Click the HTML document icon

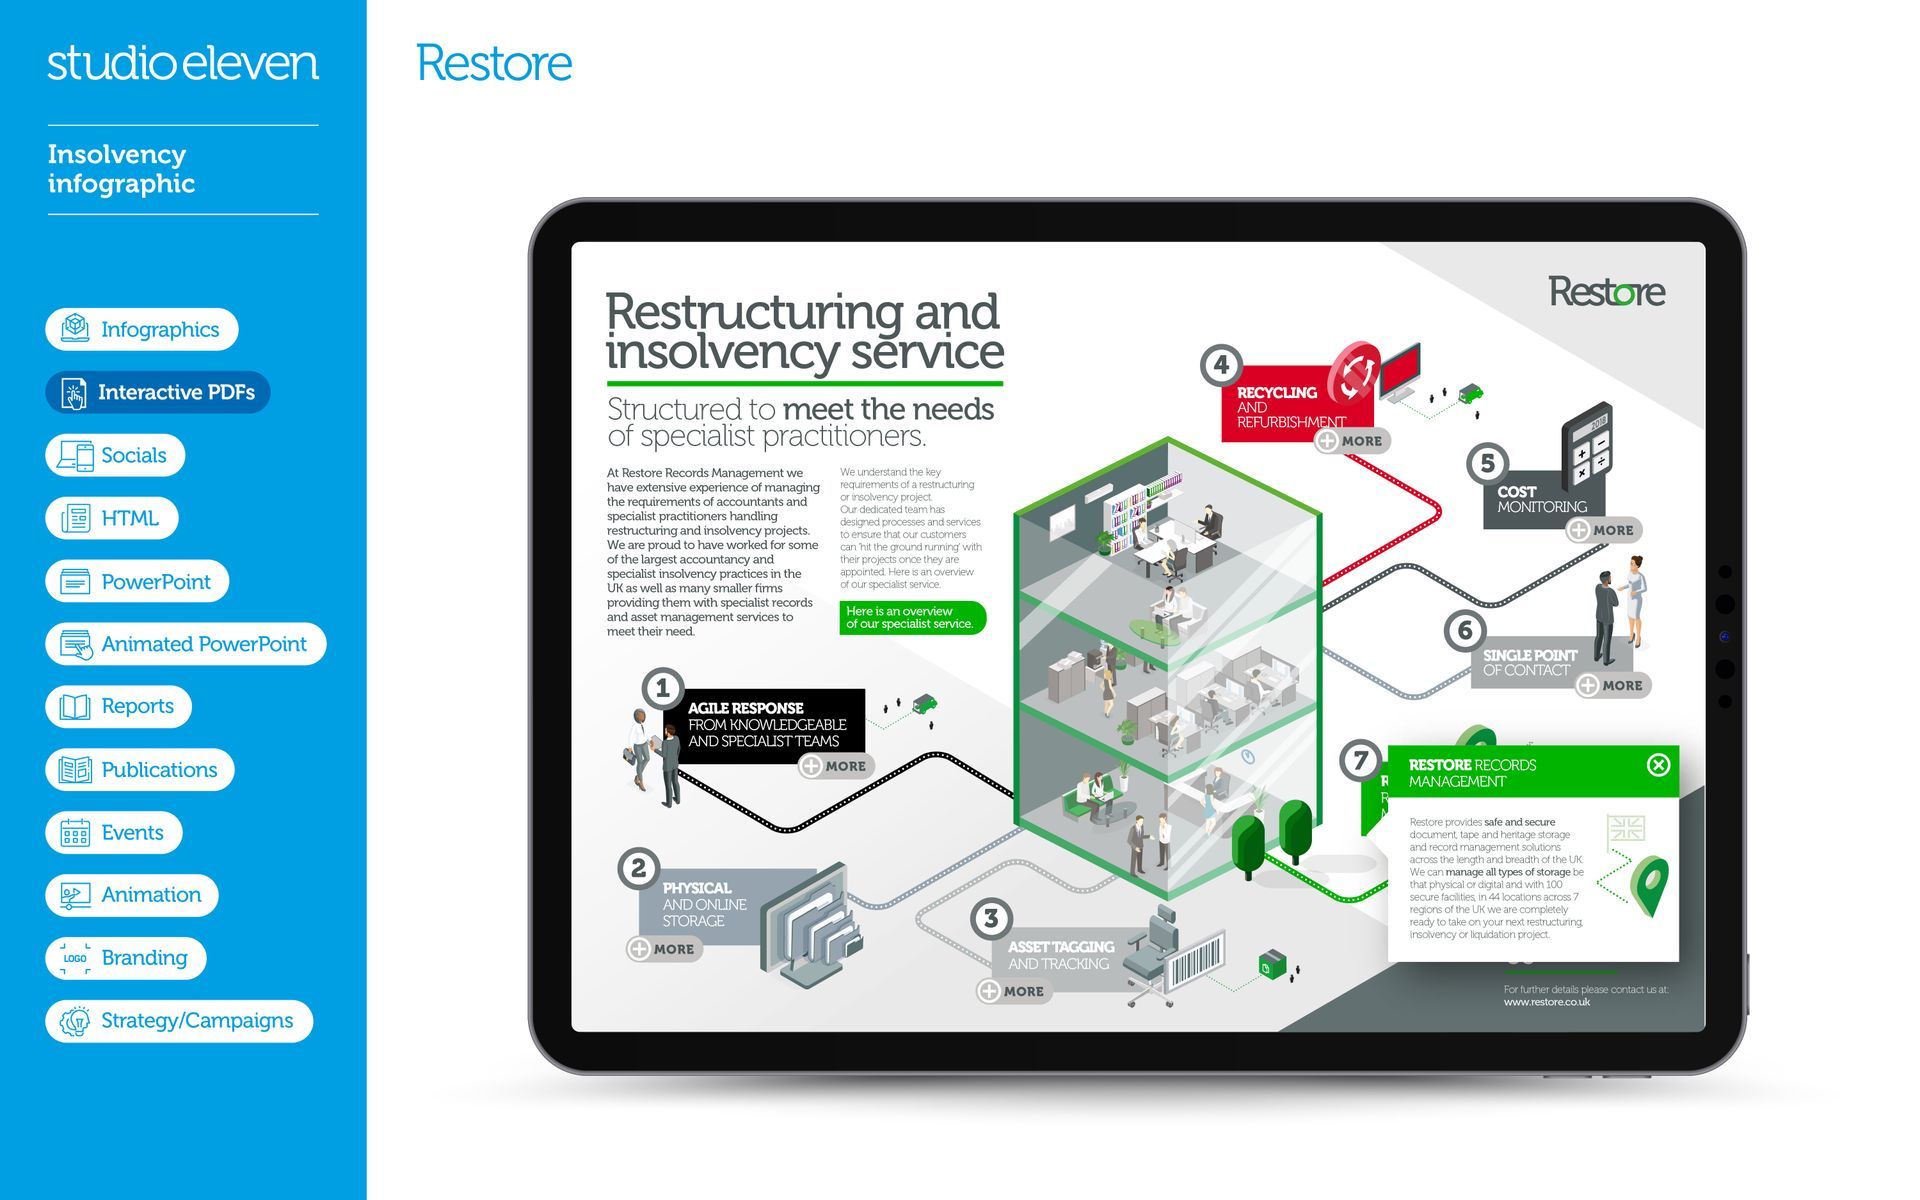(75, 518)
